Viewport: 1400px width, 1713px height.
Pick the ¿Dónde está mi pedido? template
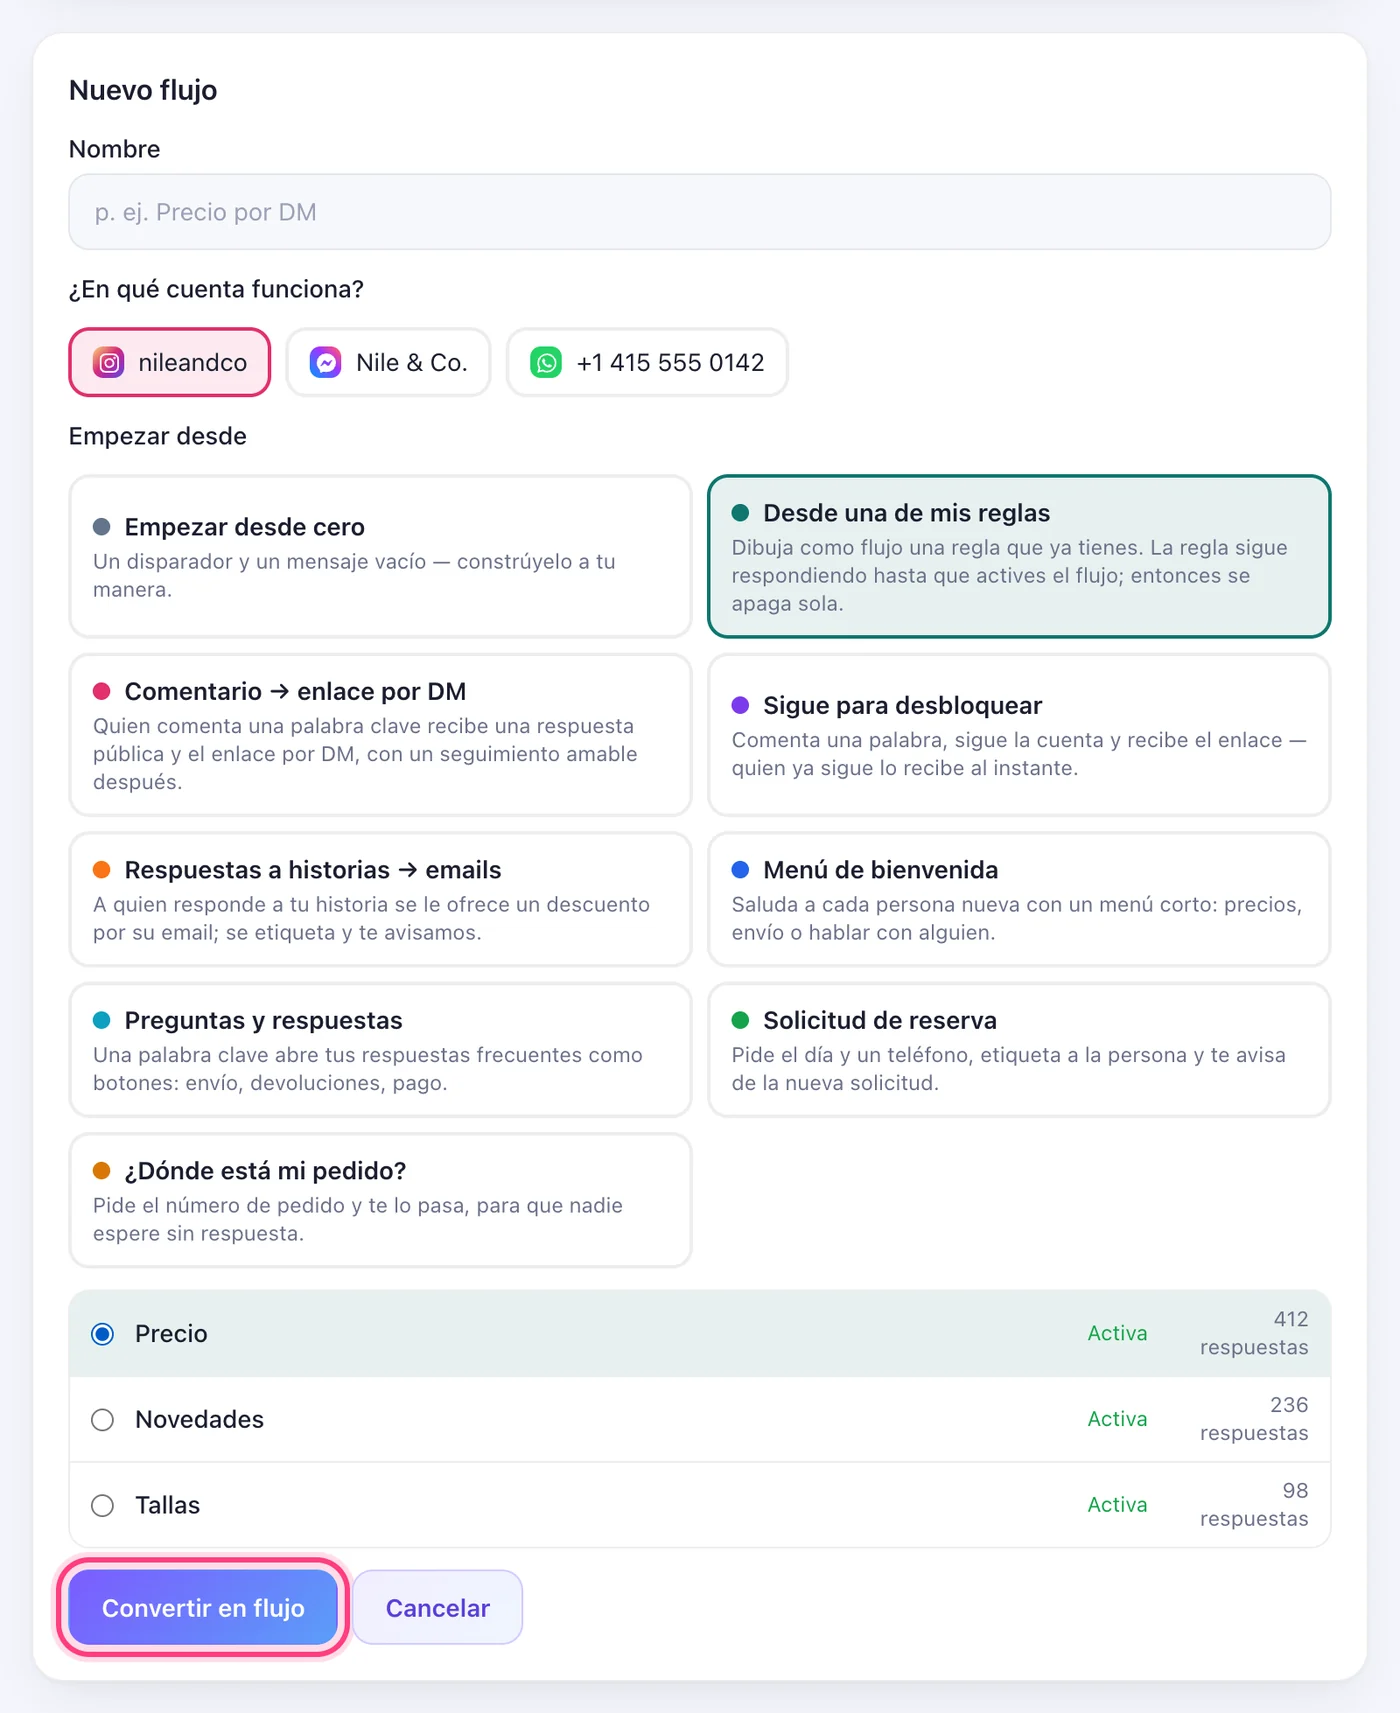coord(380,1200)
